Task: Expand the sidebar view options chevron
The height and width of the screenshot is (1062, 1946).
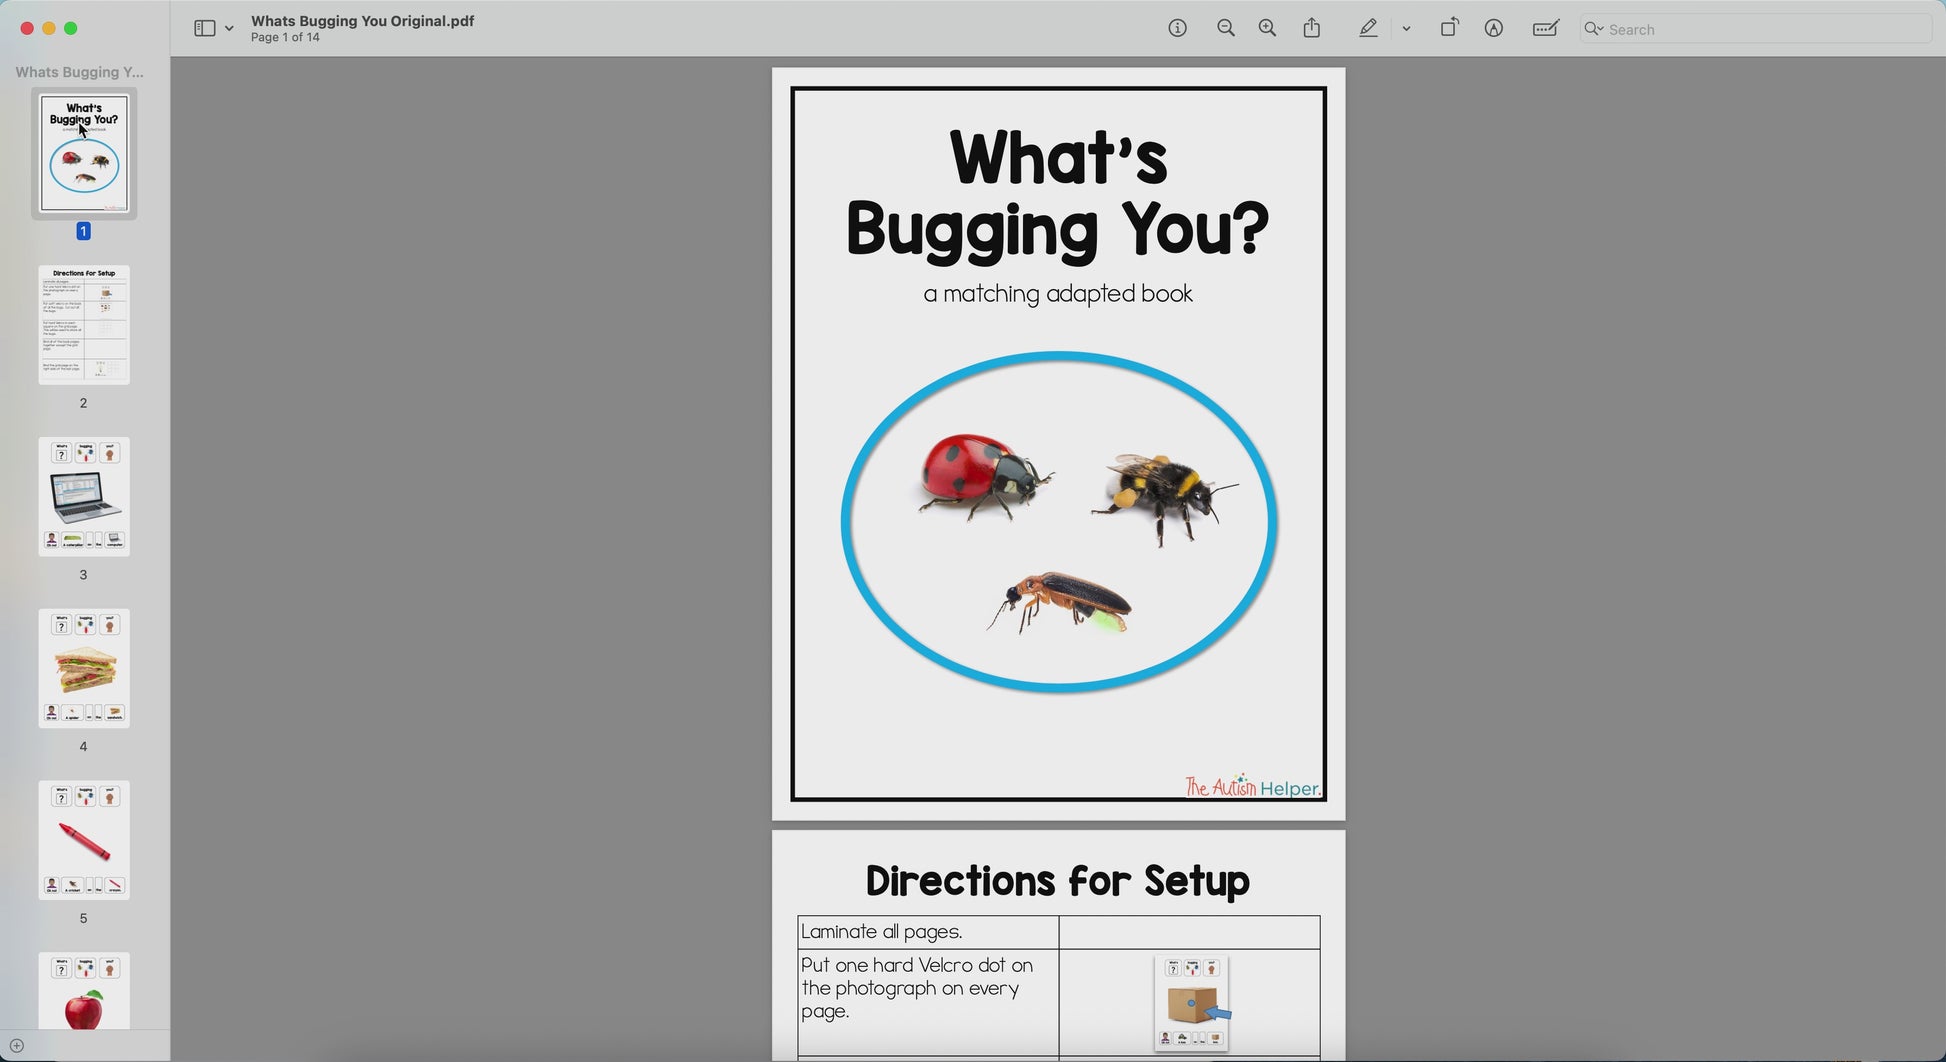Action: click(230, 29)
